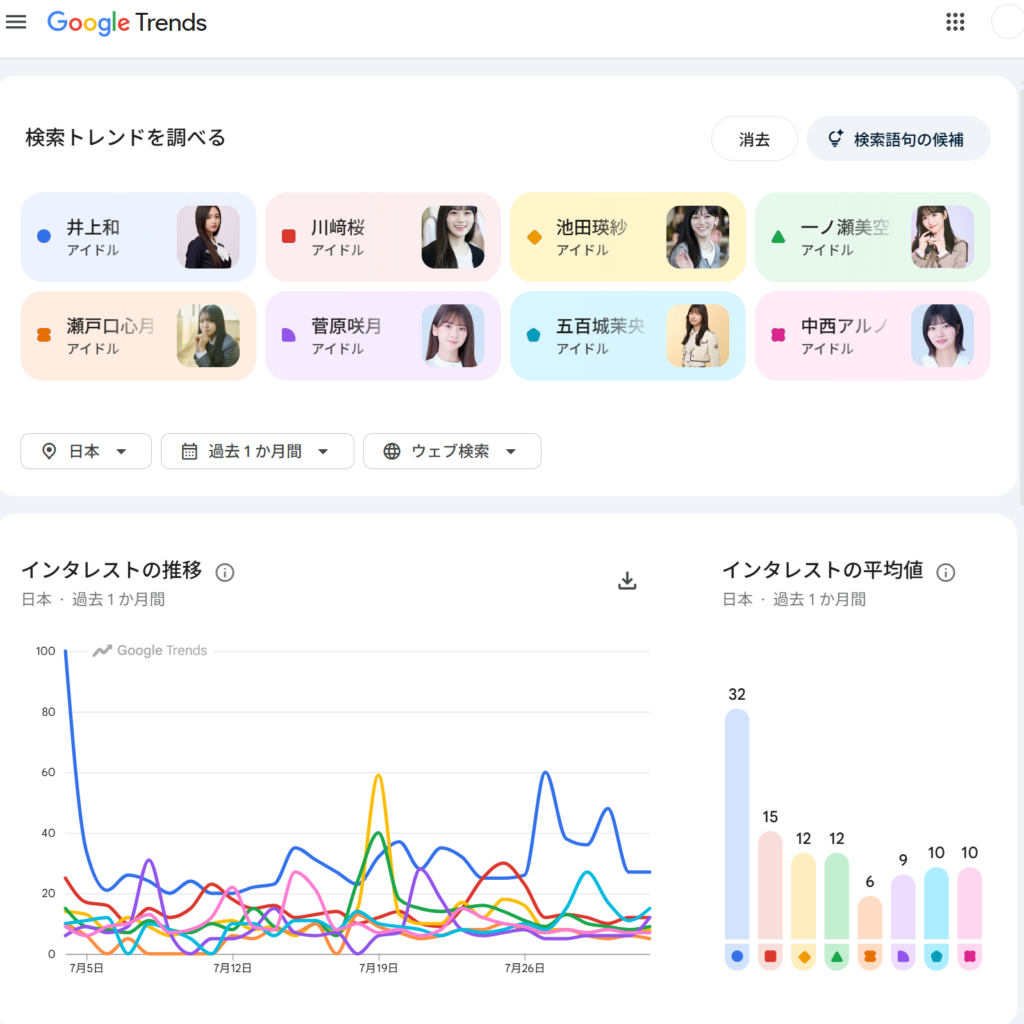This screenshot has width=1024, height=1024.
Task: Click 中西アルノ's photo thumbnail
Action: click(942, 336)
